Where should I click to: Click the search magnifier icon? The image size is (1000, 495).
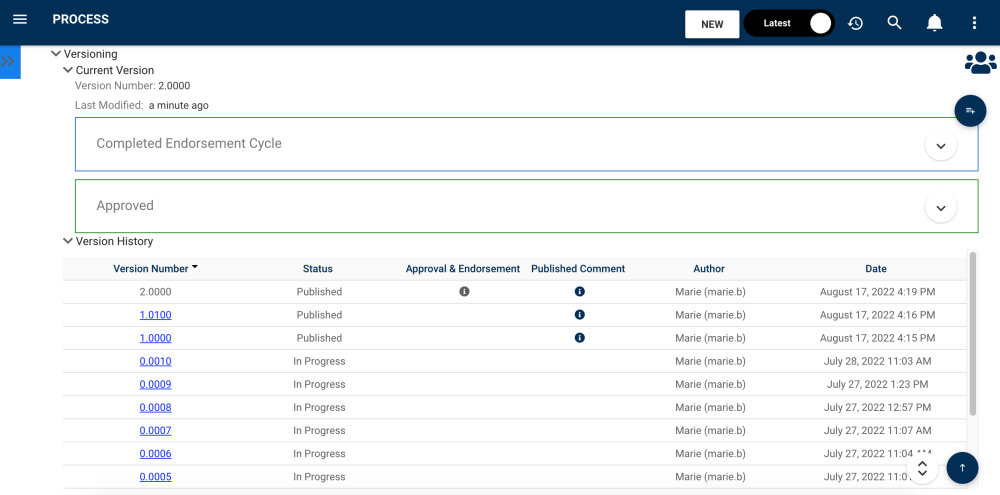coord(895,23)
